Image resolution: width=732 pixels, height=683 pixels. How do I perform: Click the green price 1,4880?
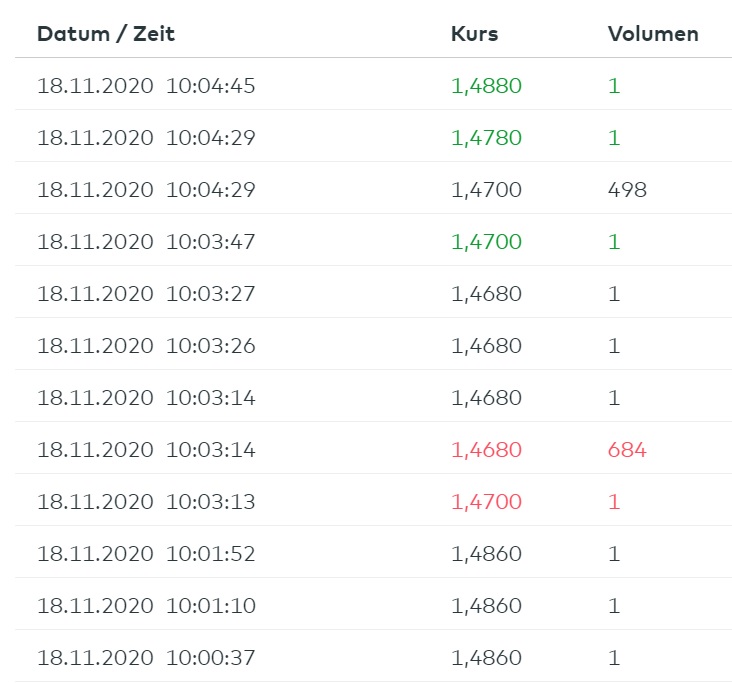tap(486, 86)
